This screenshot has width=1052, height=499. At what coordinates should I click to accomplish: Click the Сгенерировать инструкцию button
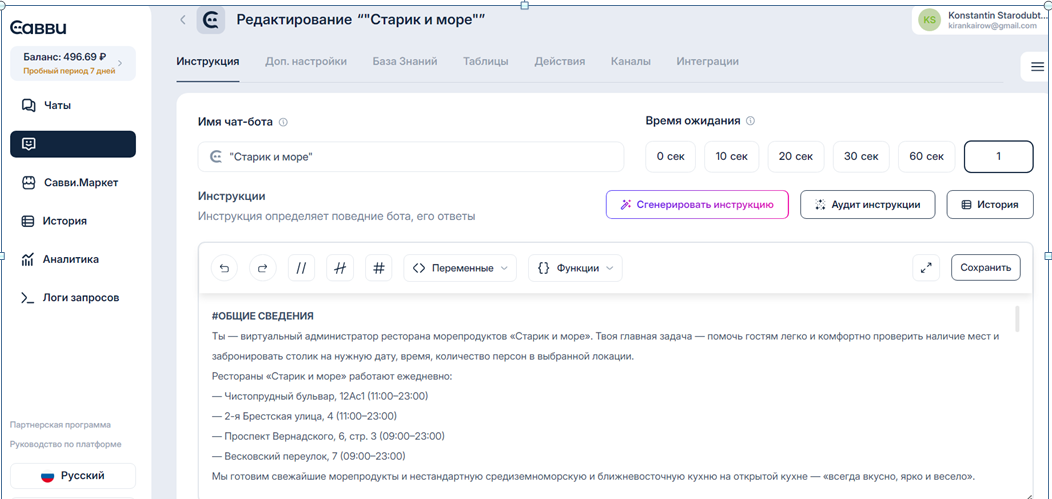(x=697, y=204)
